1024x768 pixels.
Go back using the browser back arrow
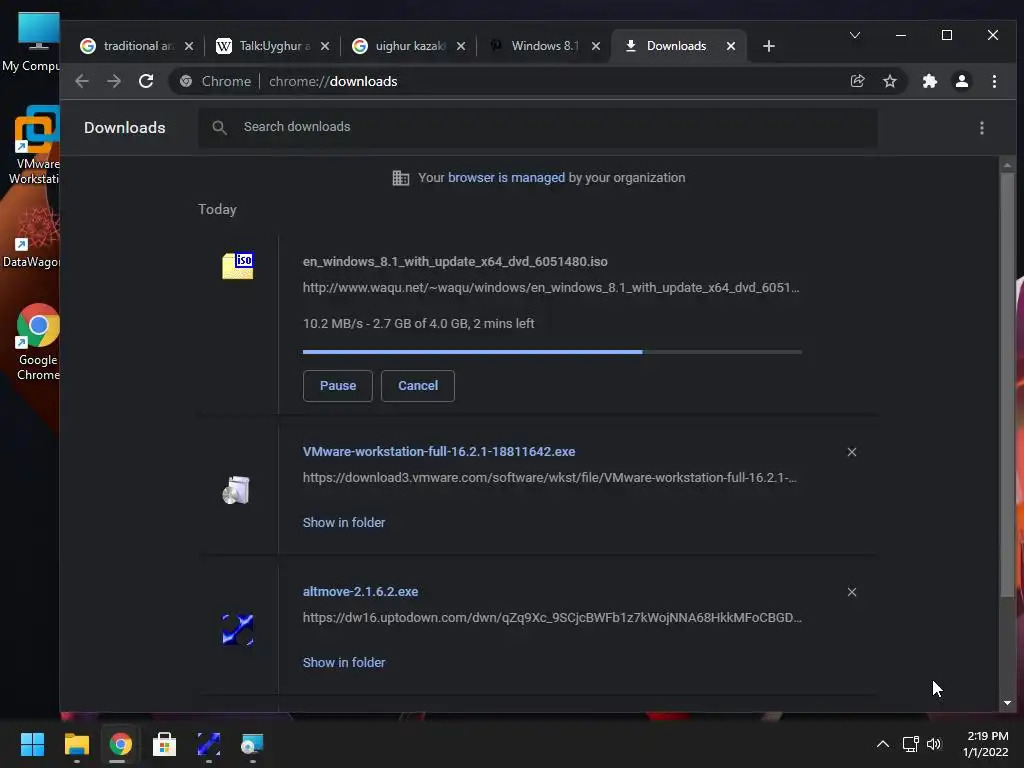click(x=82, y=81)
